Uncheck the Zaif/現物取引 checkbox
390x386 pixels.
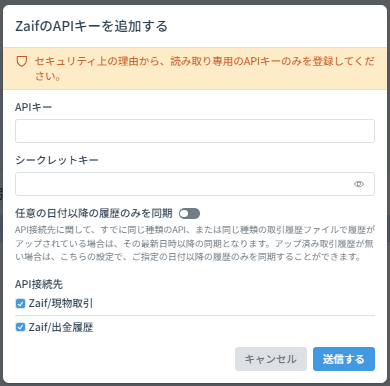coord(20,304)
